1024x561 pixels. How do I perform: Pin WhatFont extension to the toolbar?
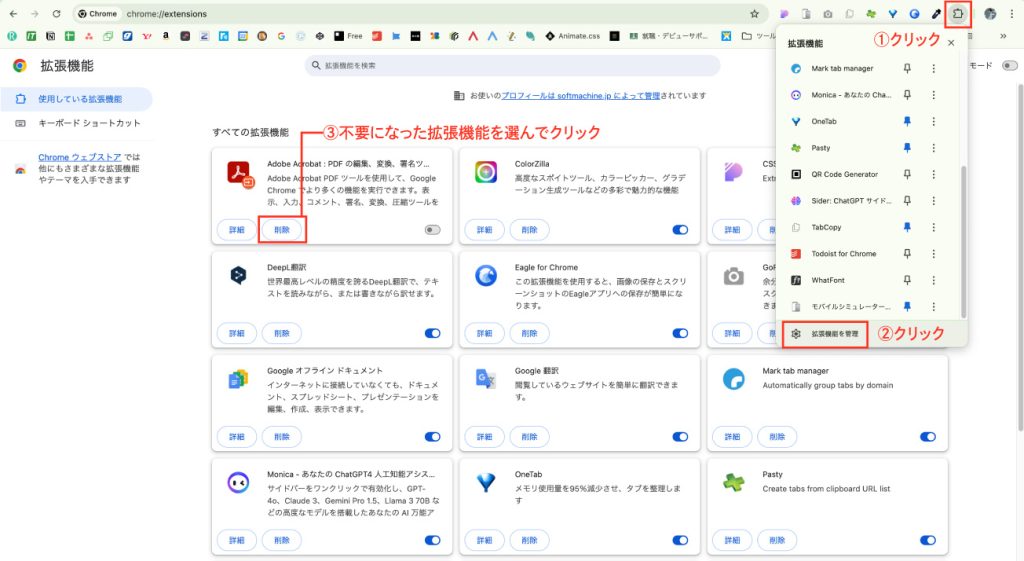pos(908,280)
